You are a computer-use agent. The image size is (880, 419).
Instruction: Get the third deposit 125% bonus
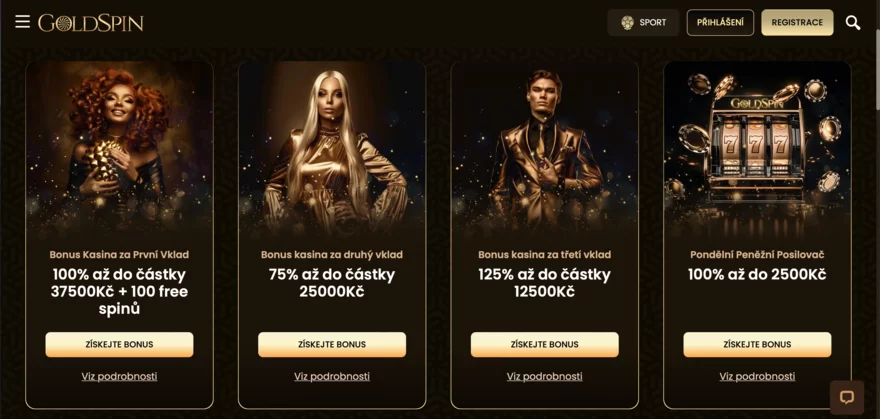pyautogui.click(x=544, y=344)
